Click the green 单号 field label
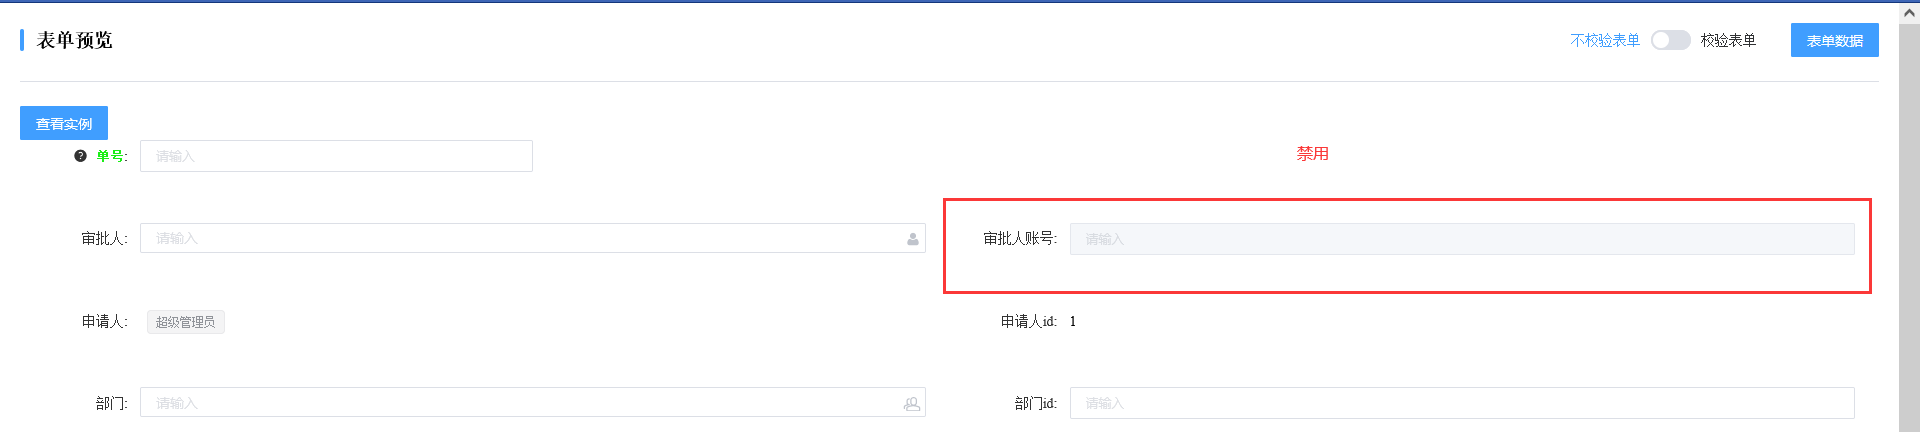The width and height of the screenshot is (1920, 432). (110, 156)
